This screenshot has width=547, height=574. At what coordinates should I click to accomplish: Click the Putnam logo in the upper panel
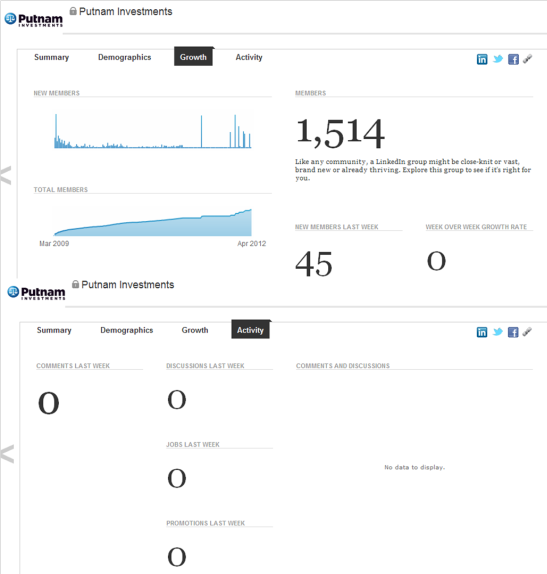(34, 20)
